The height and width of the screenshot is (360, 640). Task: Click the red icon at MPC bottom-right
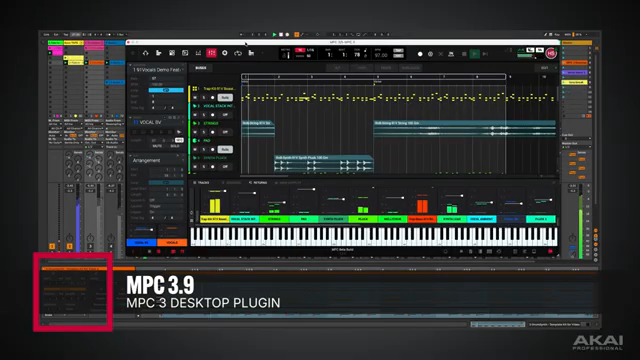pos(550,251)
